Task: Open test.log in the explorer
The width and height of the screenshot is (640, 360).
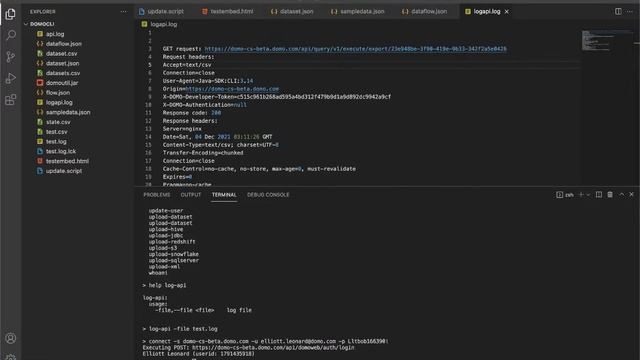Action: tap(56, 142)
